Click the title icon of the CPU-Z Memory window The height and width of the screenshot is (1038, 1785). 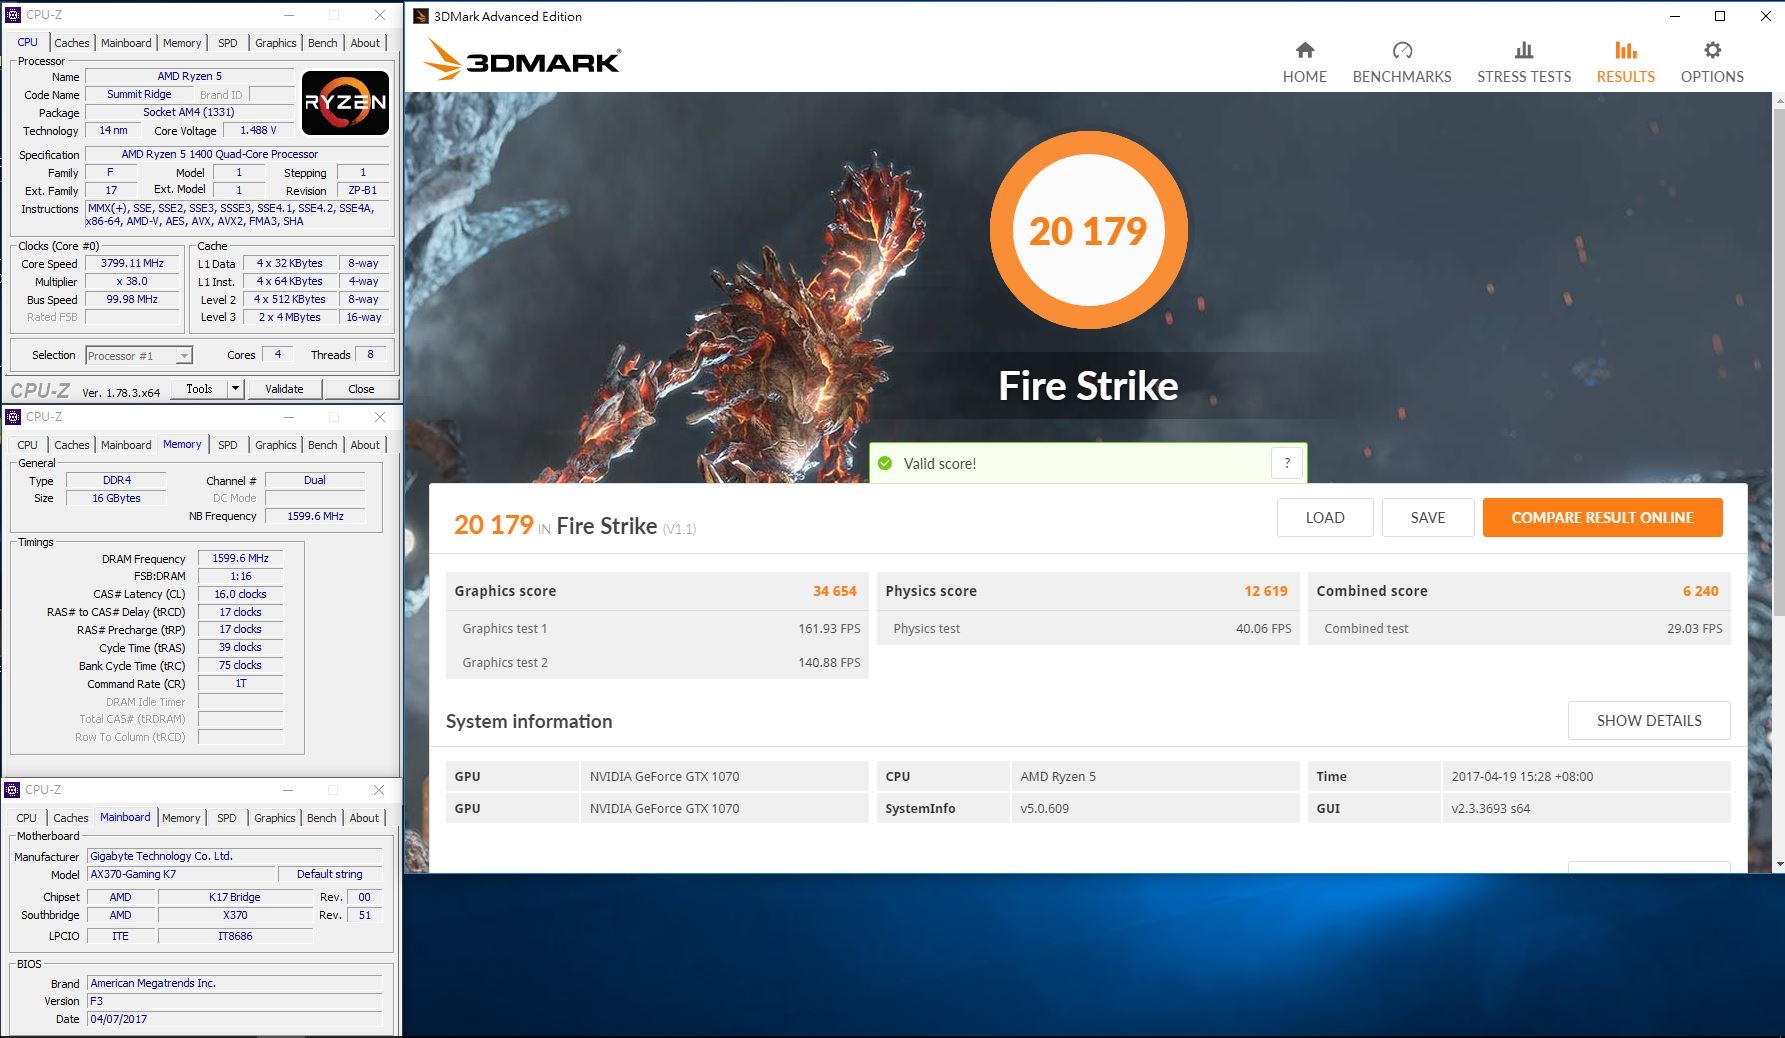tap(13, 417)
